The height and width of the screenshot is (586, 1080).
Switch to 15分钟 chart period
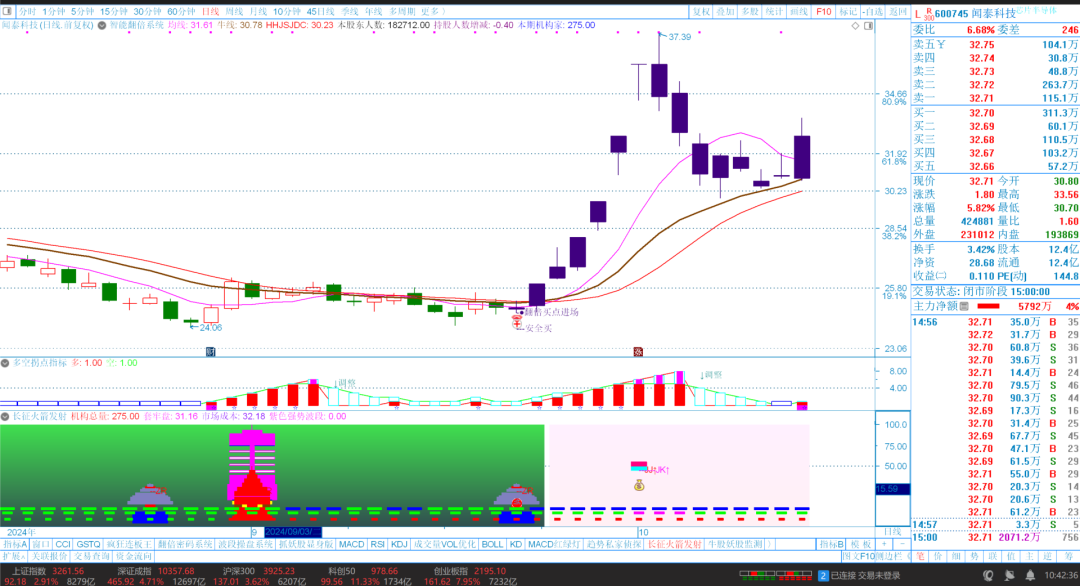pyautogui.click(x=114, y=12)
